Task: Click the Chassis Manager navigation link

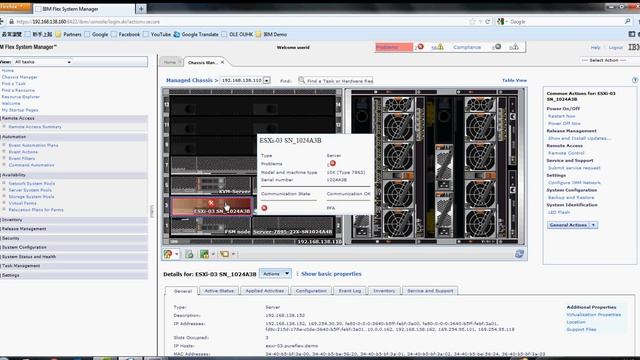Action: 20,77
